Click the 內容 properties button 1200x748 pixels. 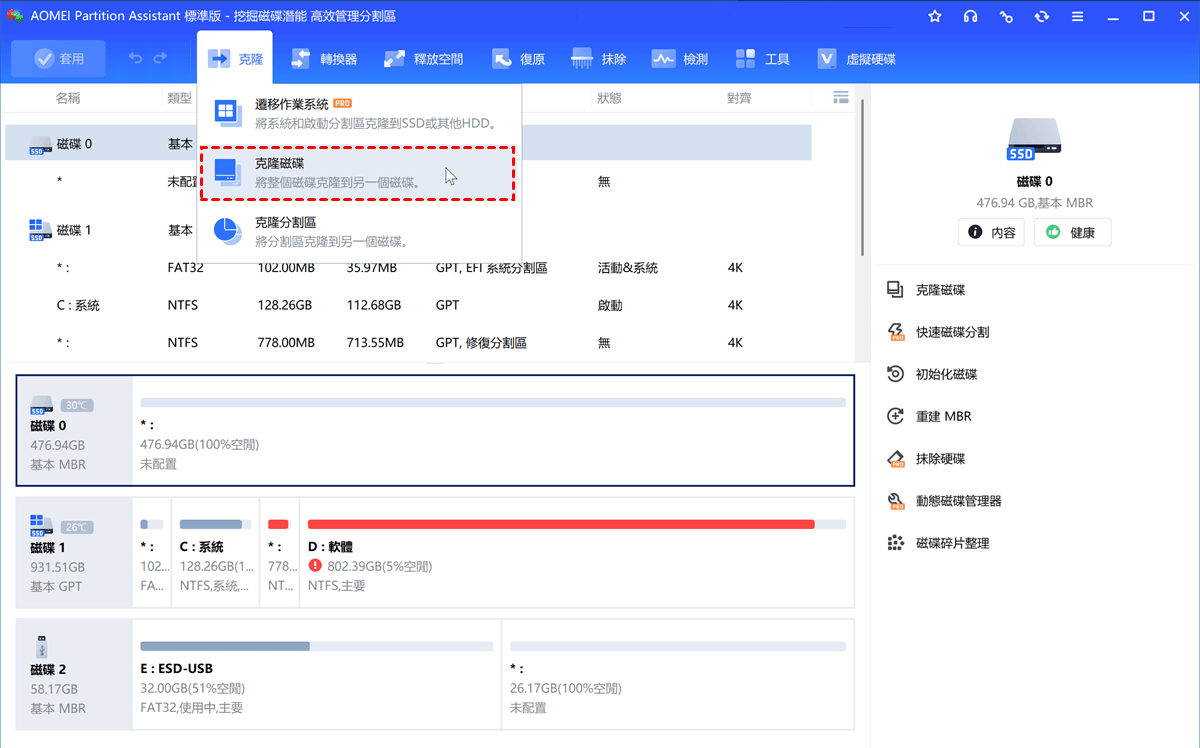coord(992,232)
